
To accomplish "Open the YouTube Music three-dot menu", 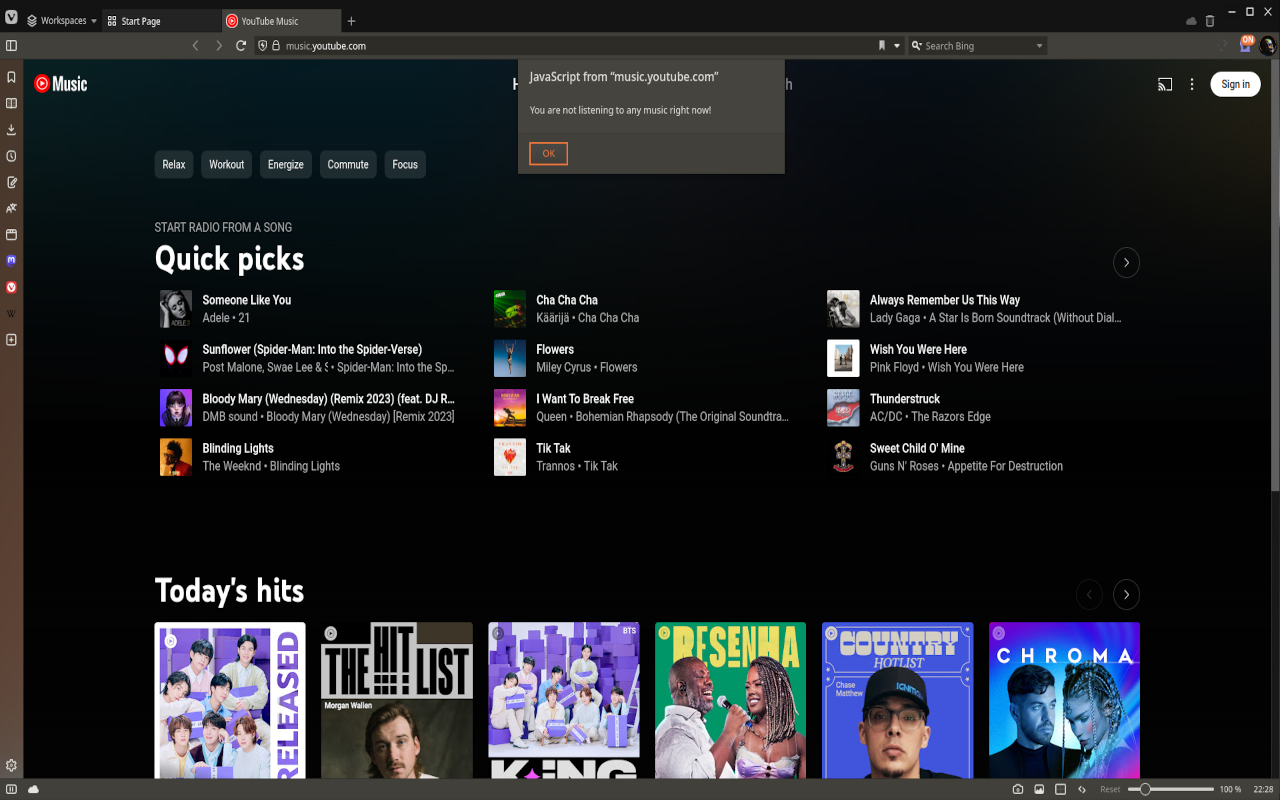I will (1192, 85).
